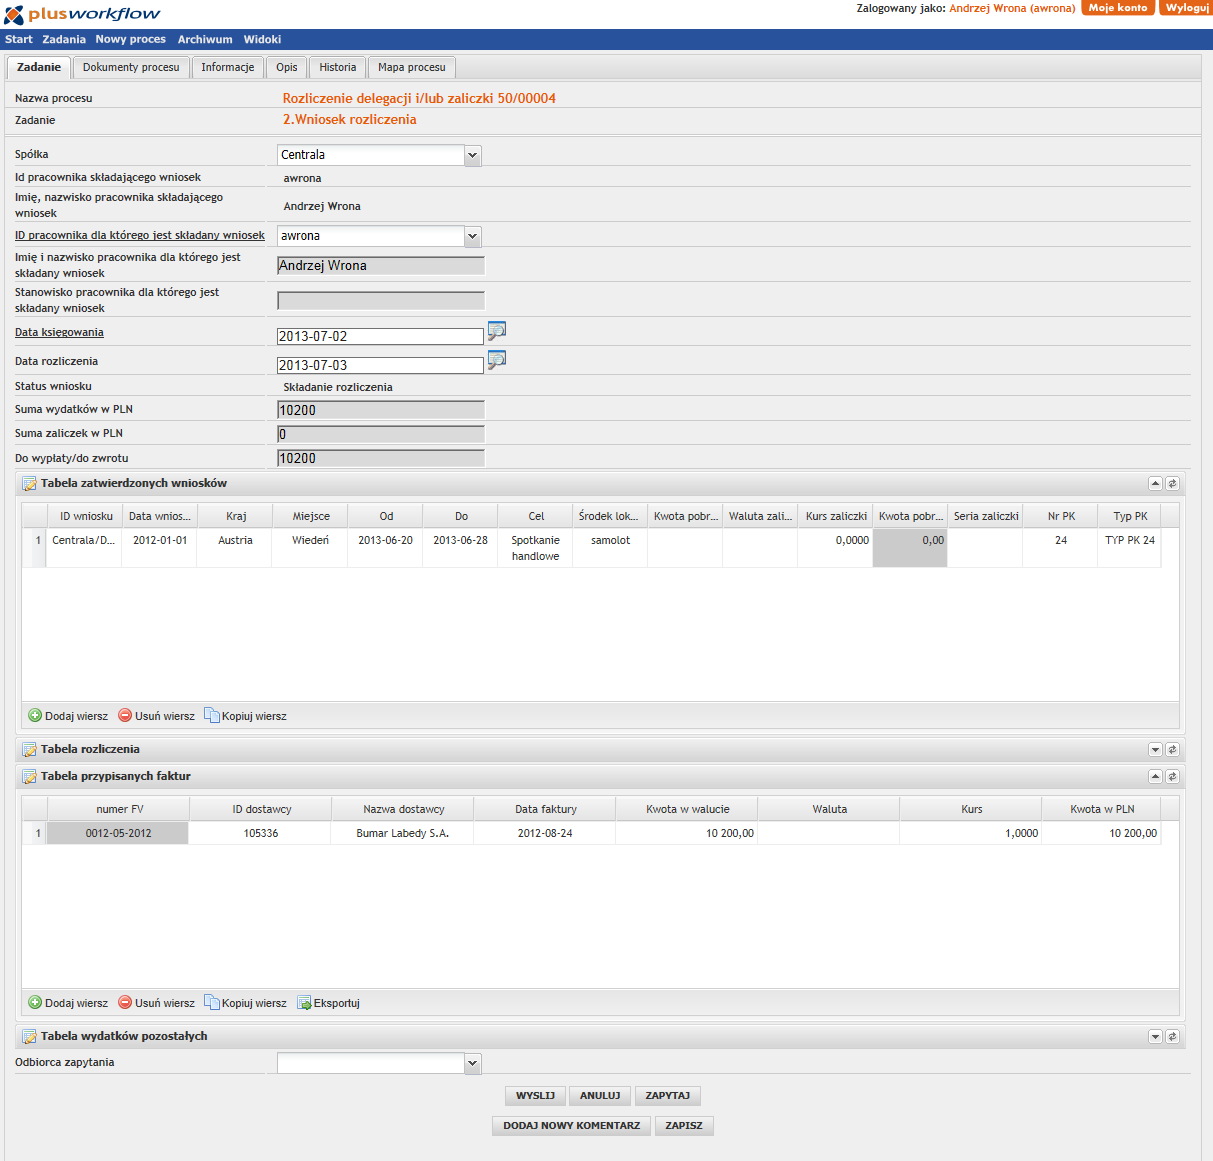Screen dimensions: 1213x1161
Task: Open calendar picker for Data księgowania
Action: pos(496,331)
